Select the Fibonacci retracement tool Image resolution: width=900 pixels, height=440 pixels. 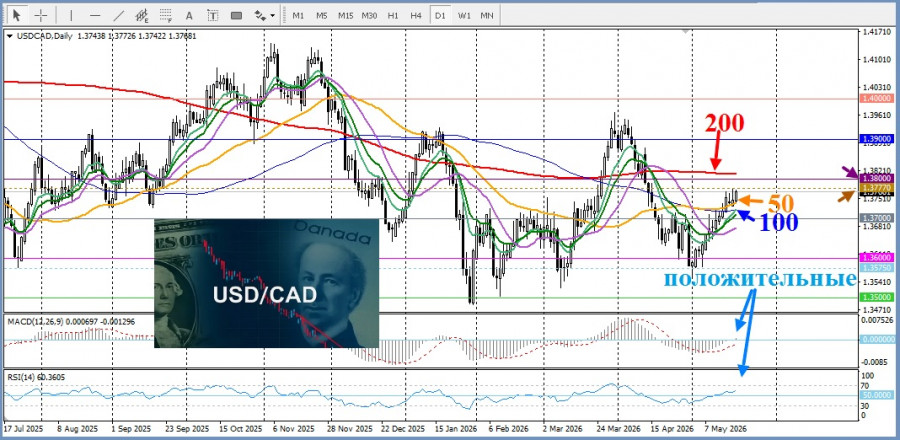click(166, 15)
